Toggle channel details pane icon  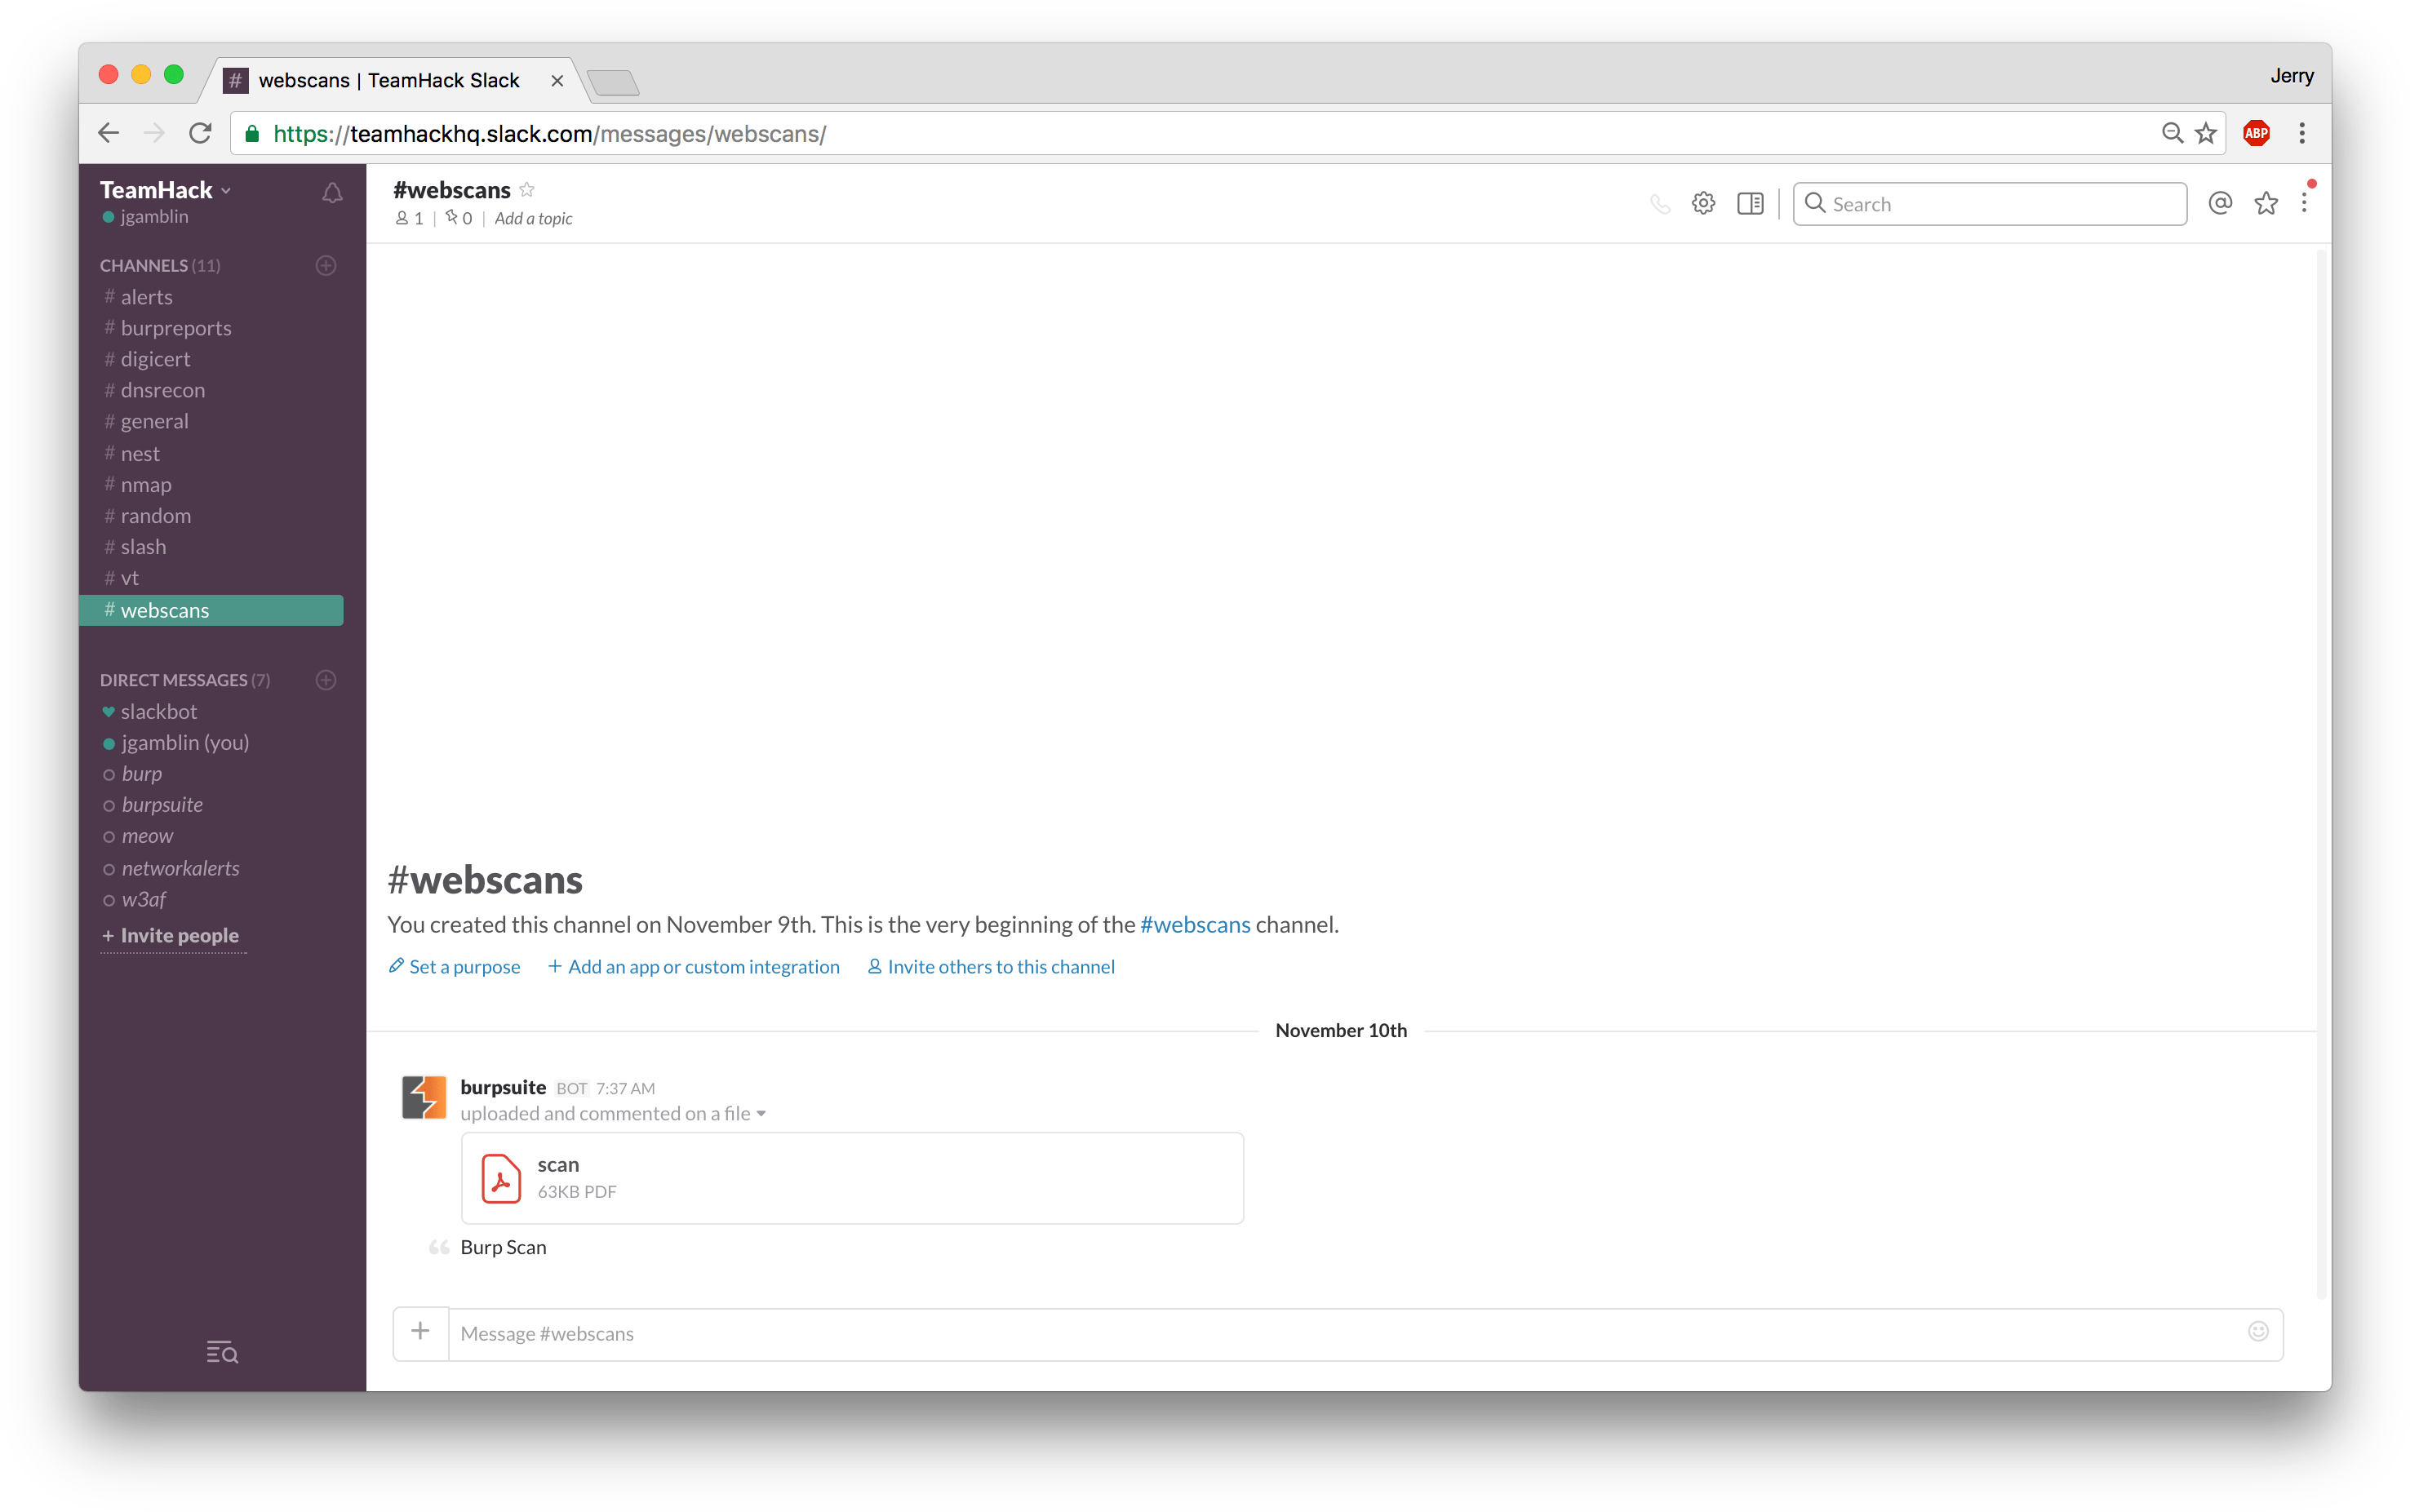click(1750, 204)
